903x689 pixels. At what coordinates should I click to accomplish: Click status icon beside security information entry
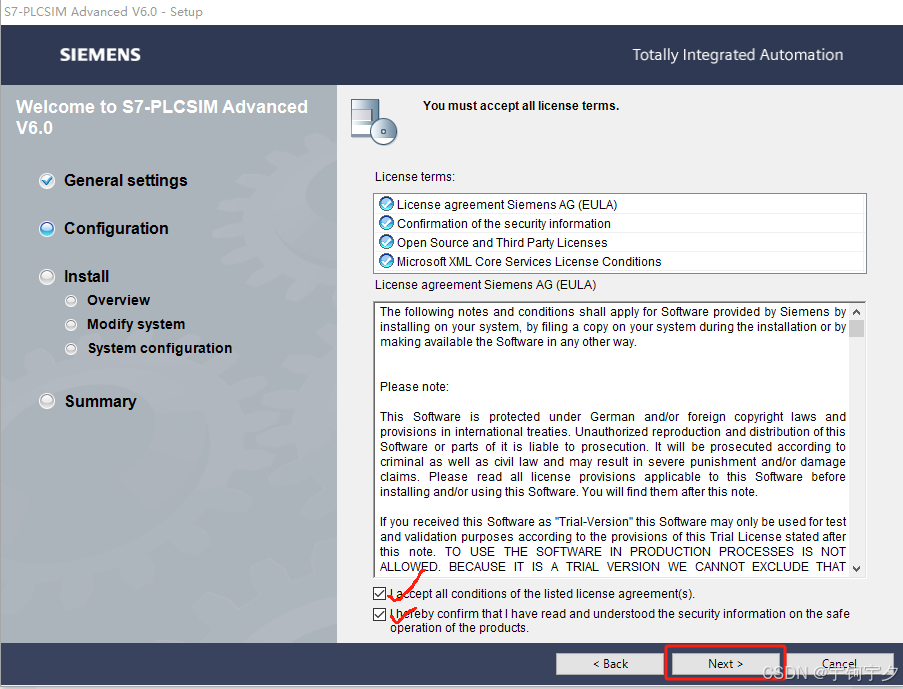[386, 223]
